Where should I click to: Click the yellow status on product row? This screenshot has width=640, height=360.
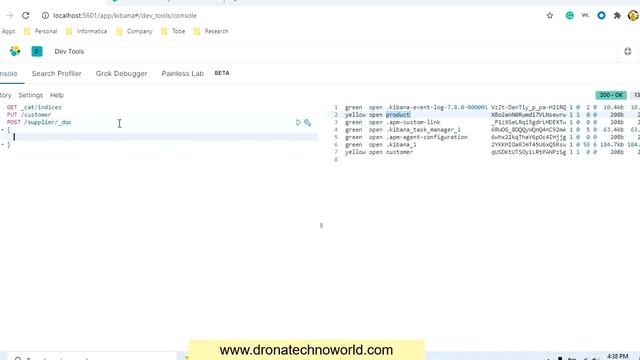click(355, 115)
